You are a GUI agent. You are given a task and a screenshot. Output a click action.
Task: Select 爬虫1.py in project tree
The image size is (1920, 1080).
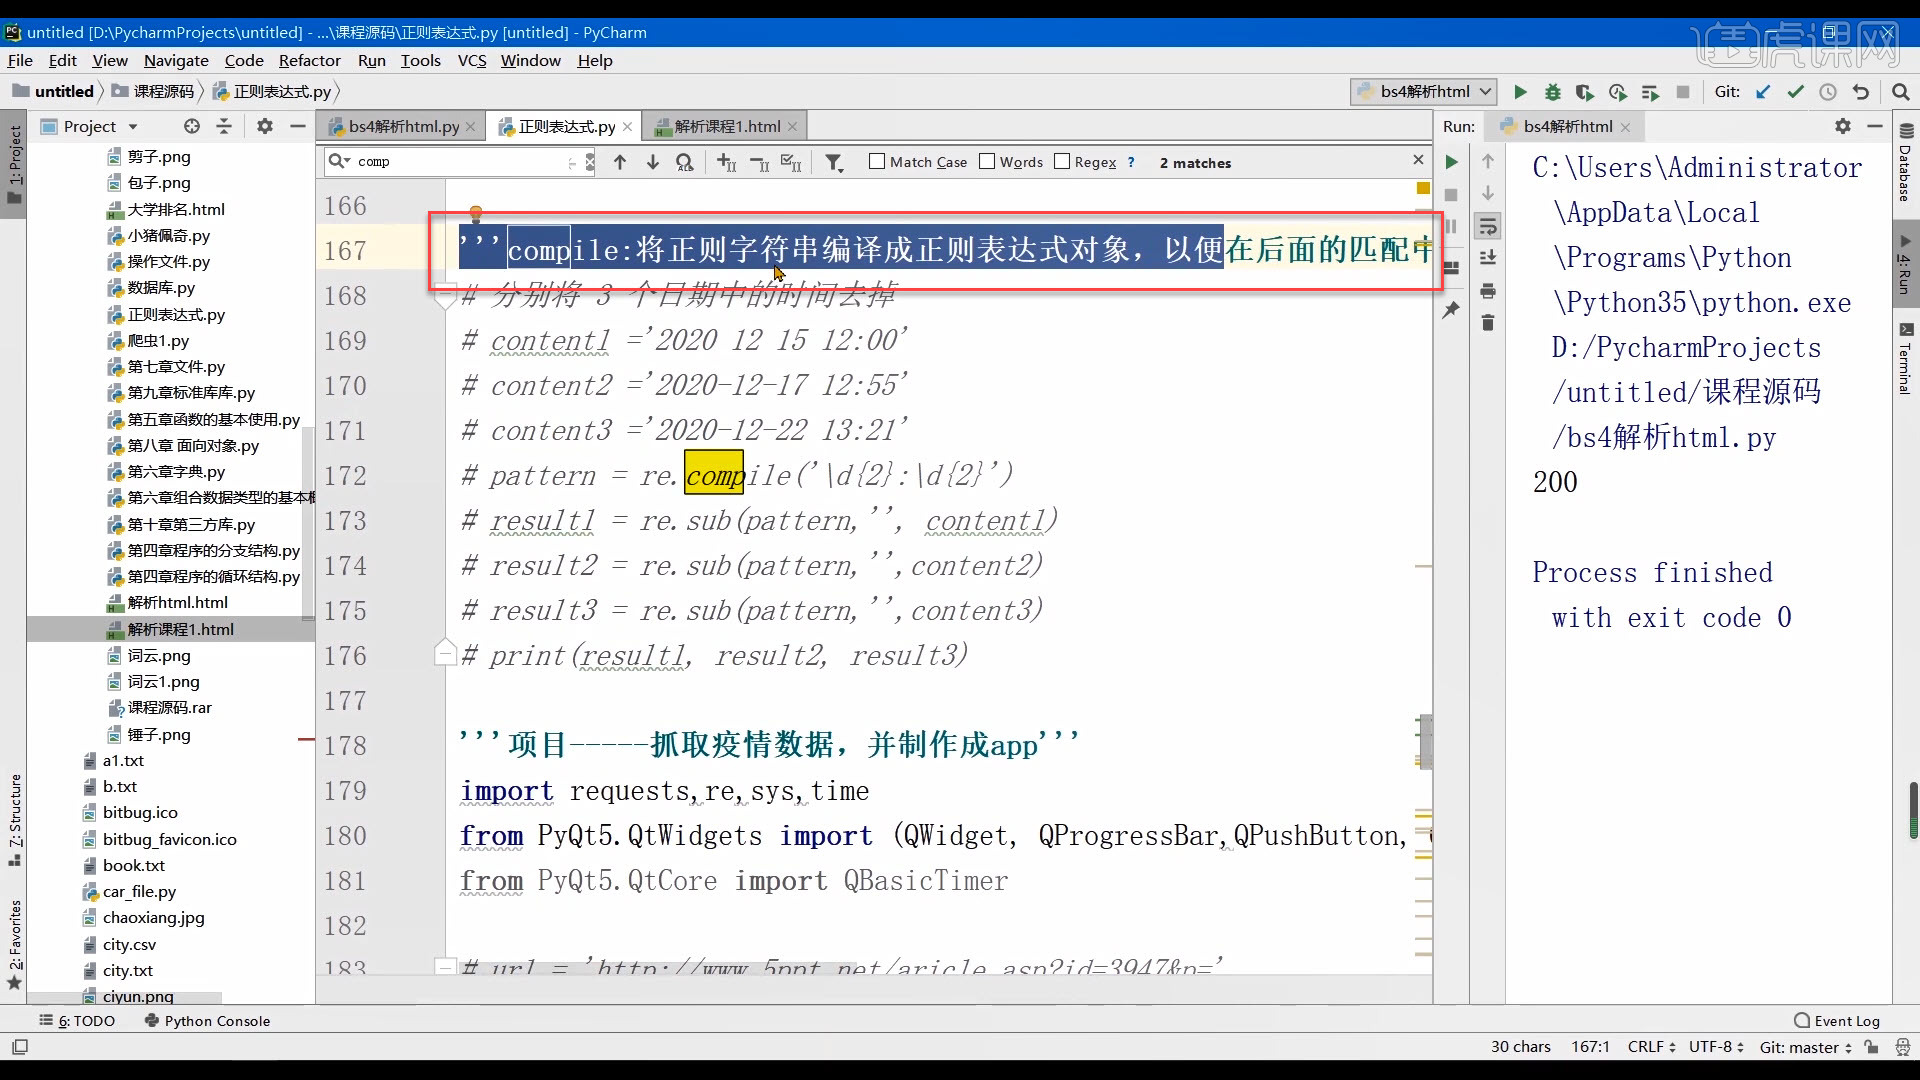tap(158, 341)
